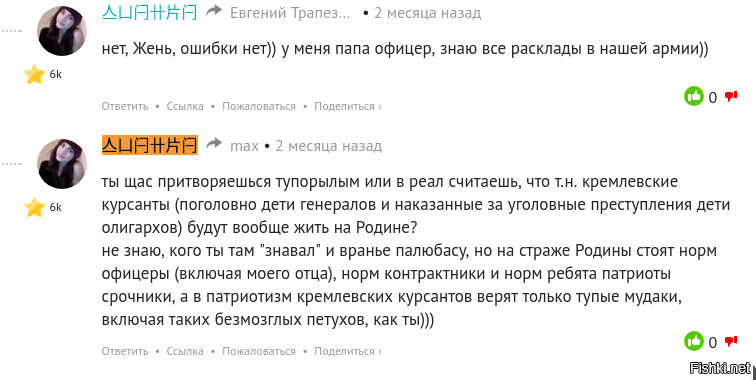Open Ссылка for the second comment
This screenshot has width=756, height=380.
click(x=185, y=351)
